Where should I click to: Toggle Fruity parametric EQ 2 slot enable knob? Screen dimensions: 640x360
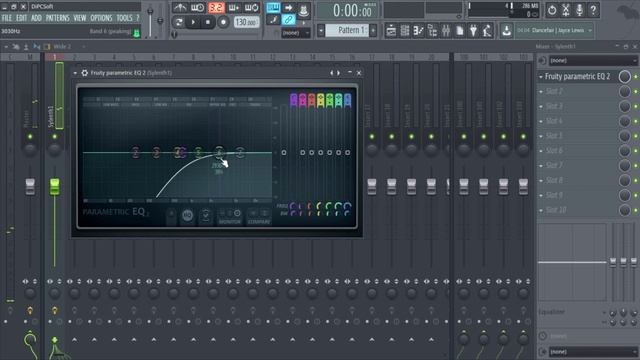(x=624, y=77)
